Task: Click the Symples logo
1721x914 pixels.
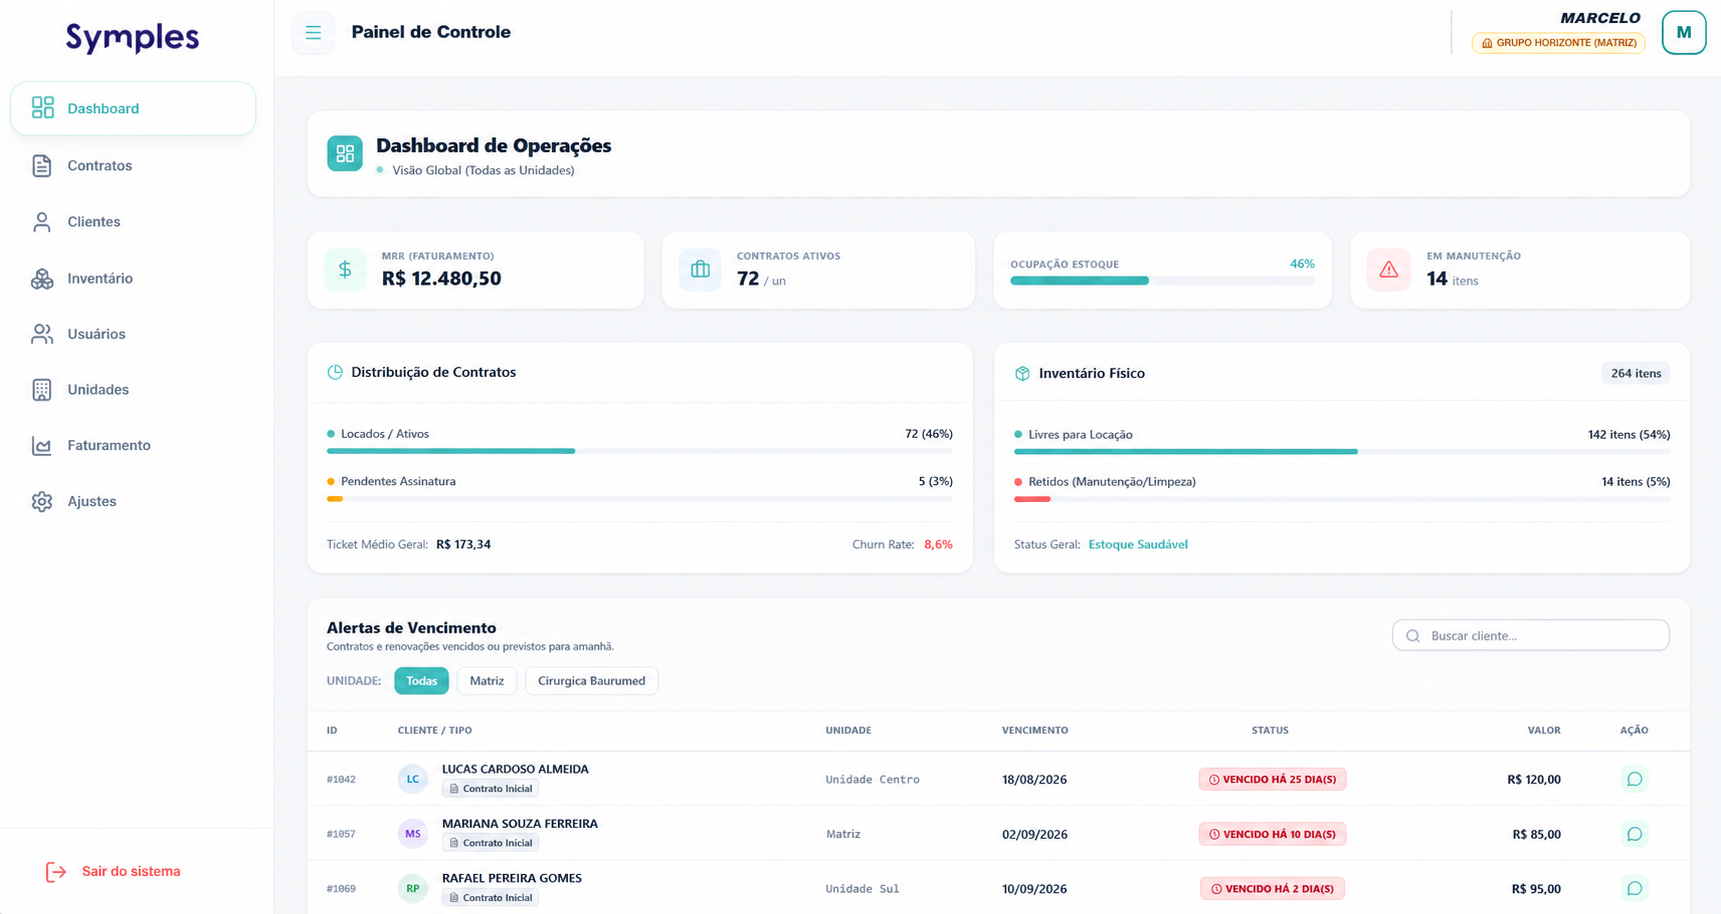Action: (133, 37)
